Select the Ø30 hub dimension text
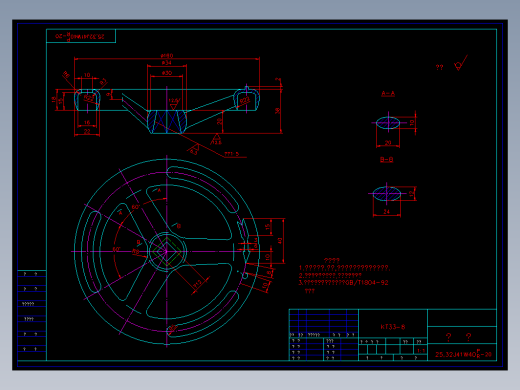The height and width of the screenshot is (390, 520). pyautogui.click(x=167, y=73)
